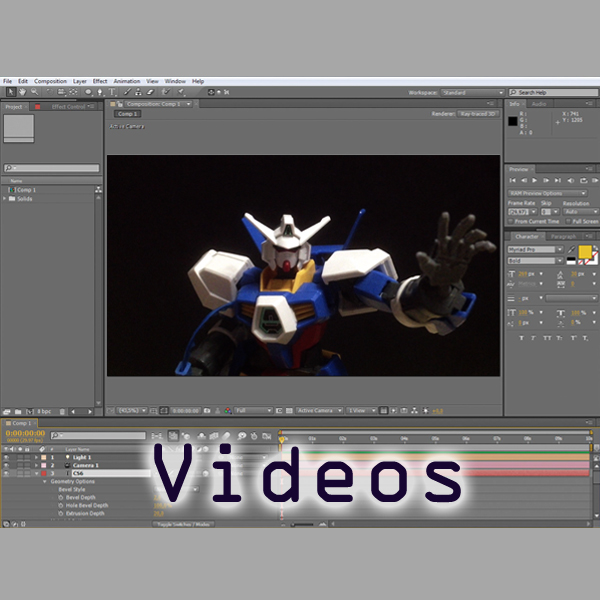Click the Faux Bold T button
The width and height of the screenshot is (600, 600).
[x=521, y=338]
